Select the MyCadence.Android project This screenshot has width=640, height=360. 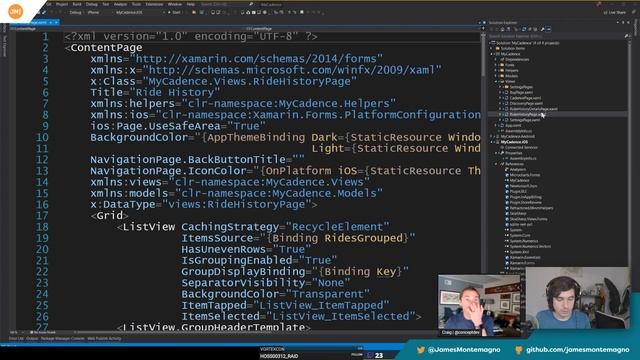518,136
